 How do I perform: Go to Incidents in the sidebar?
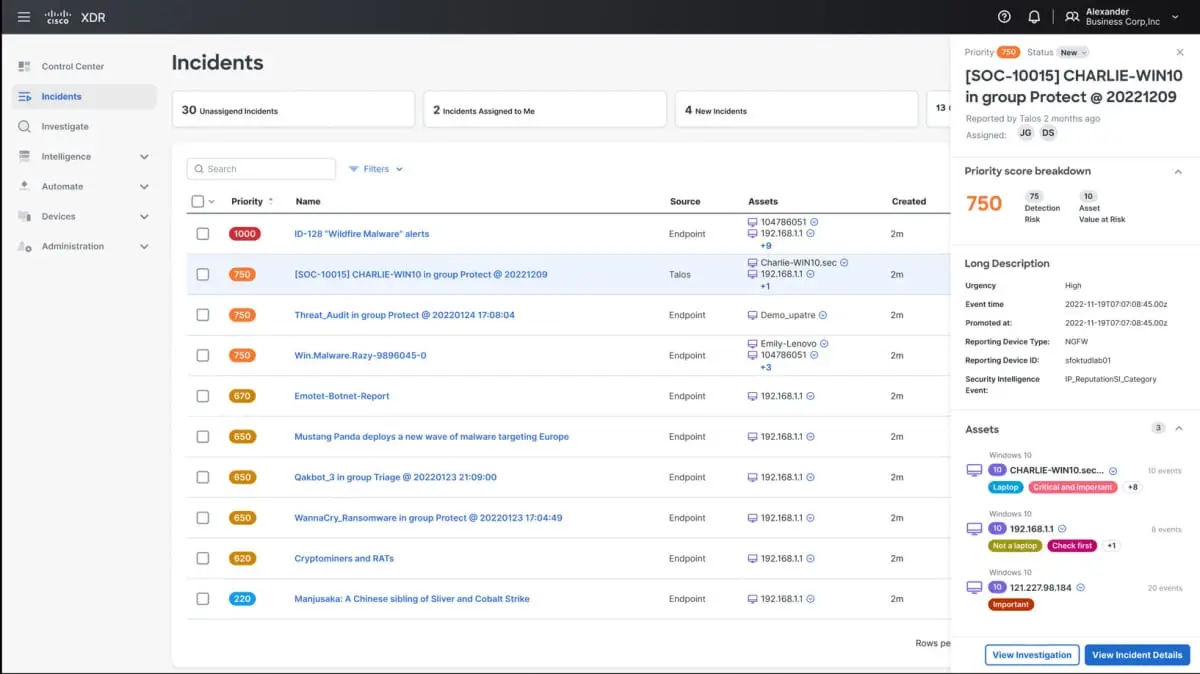[x=61, y=97]
